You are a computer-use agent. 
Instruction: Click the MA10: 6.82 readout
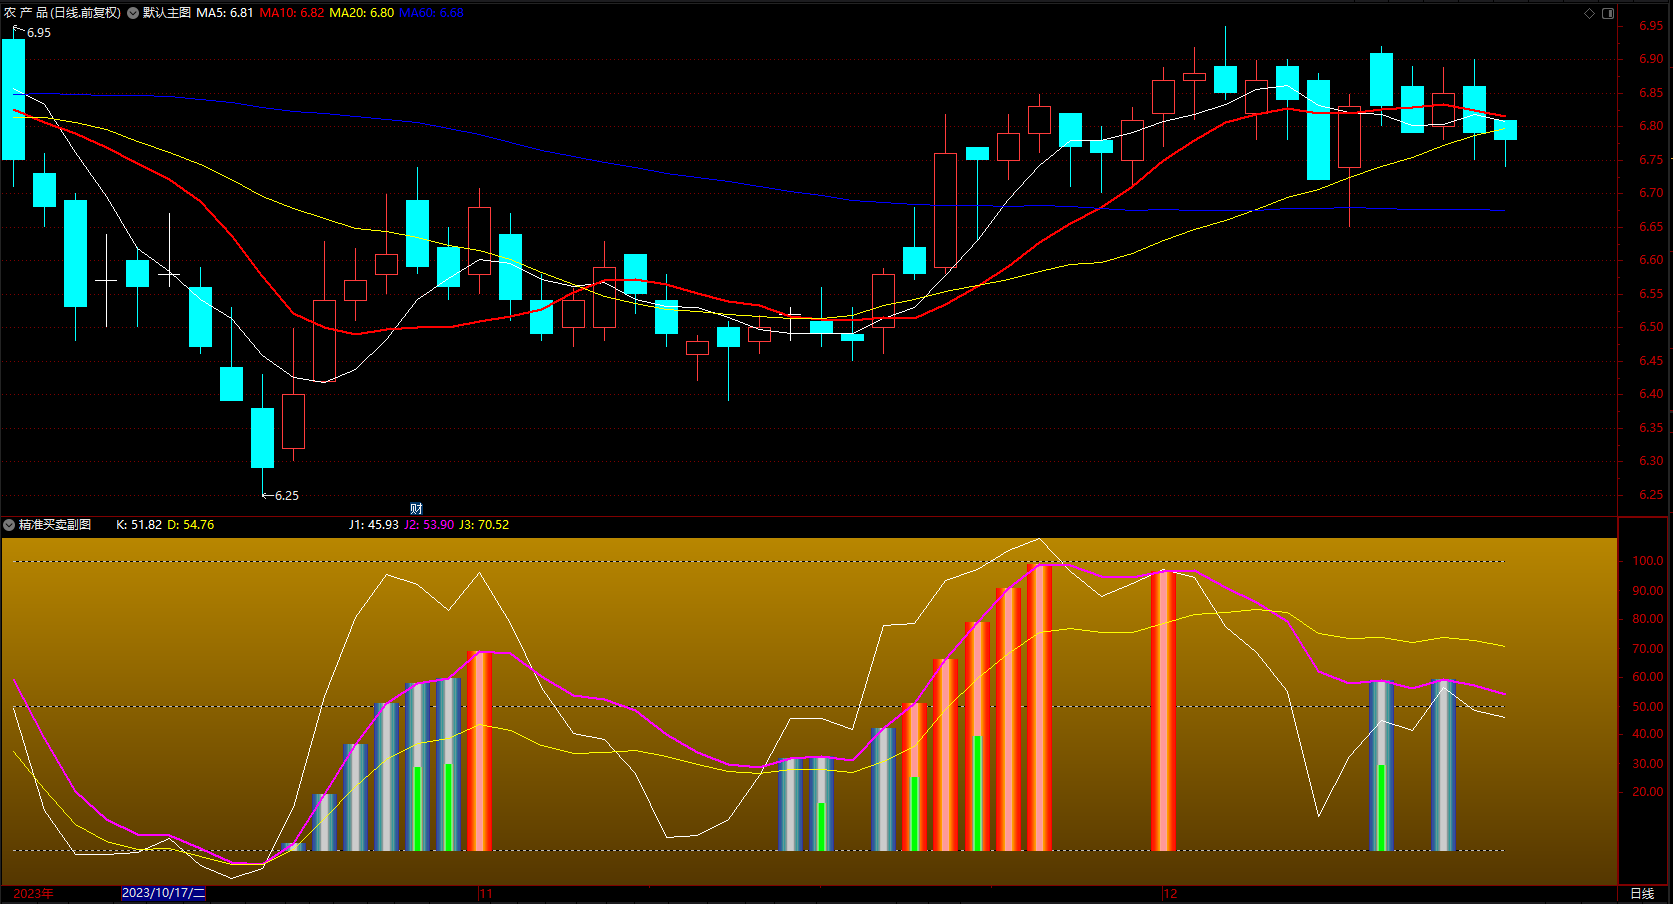coord(292,13)
